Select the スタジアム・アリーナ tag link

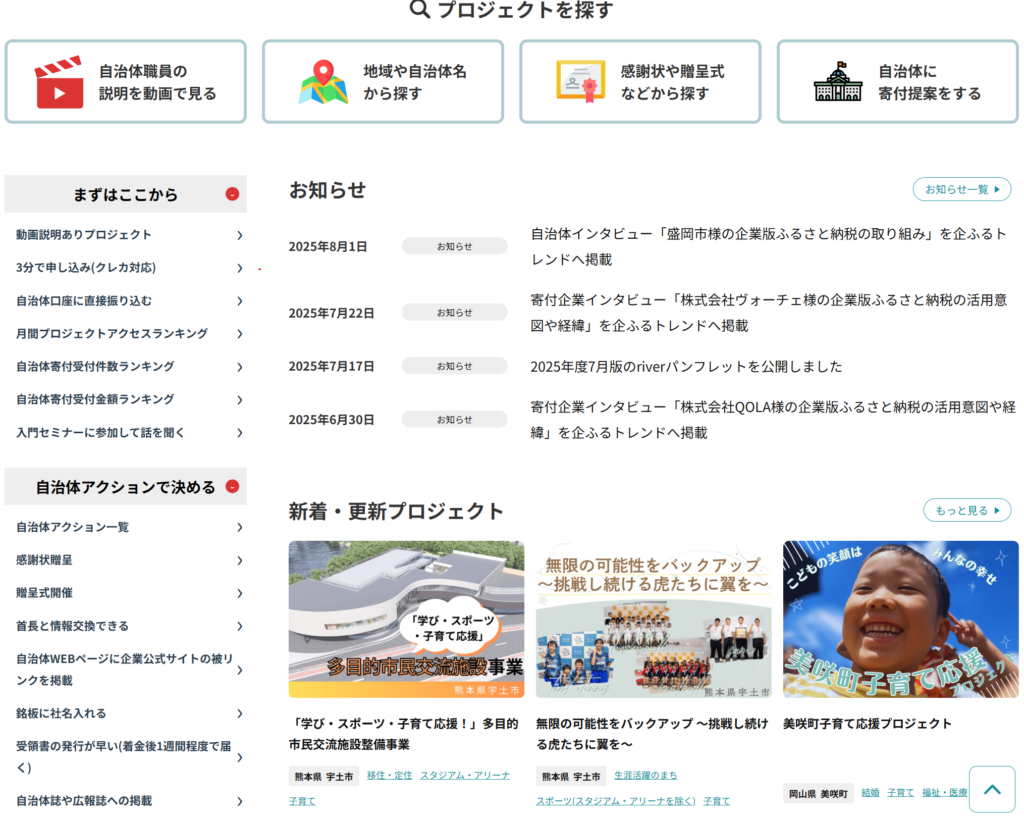tap(464, 775)
